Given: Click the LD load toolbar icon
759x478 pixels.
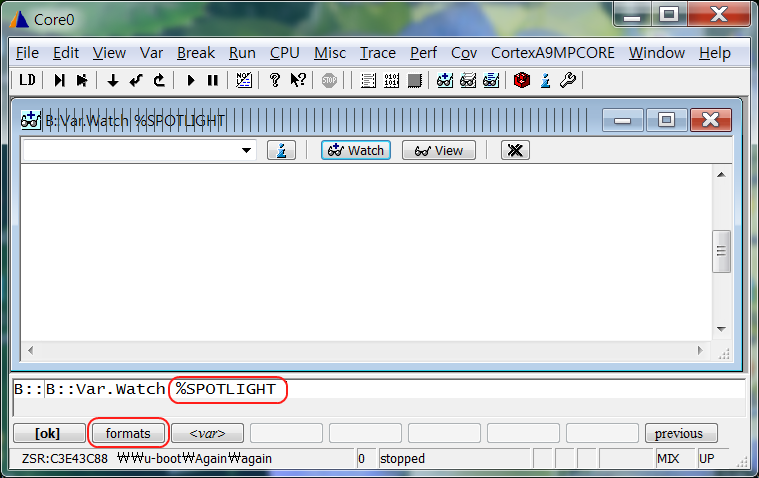Looking at the screenshot, I should coord(28,80).
